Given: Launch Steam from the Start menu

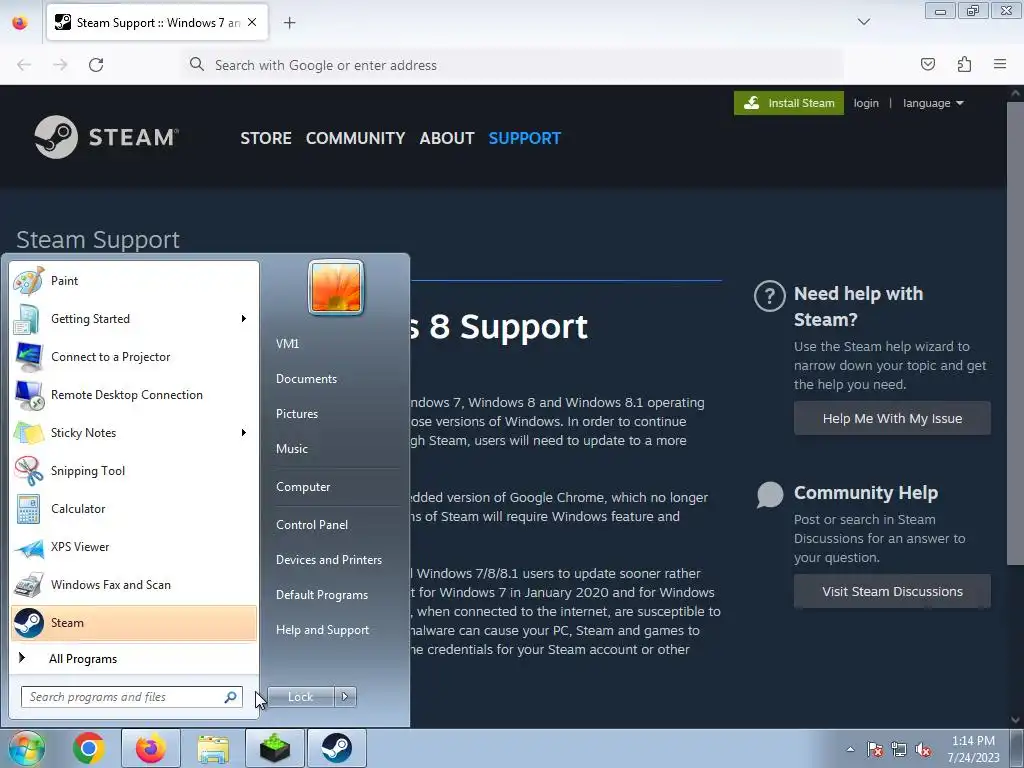Looking at the screenshot, I should pos(134,622).
